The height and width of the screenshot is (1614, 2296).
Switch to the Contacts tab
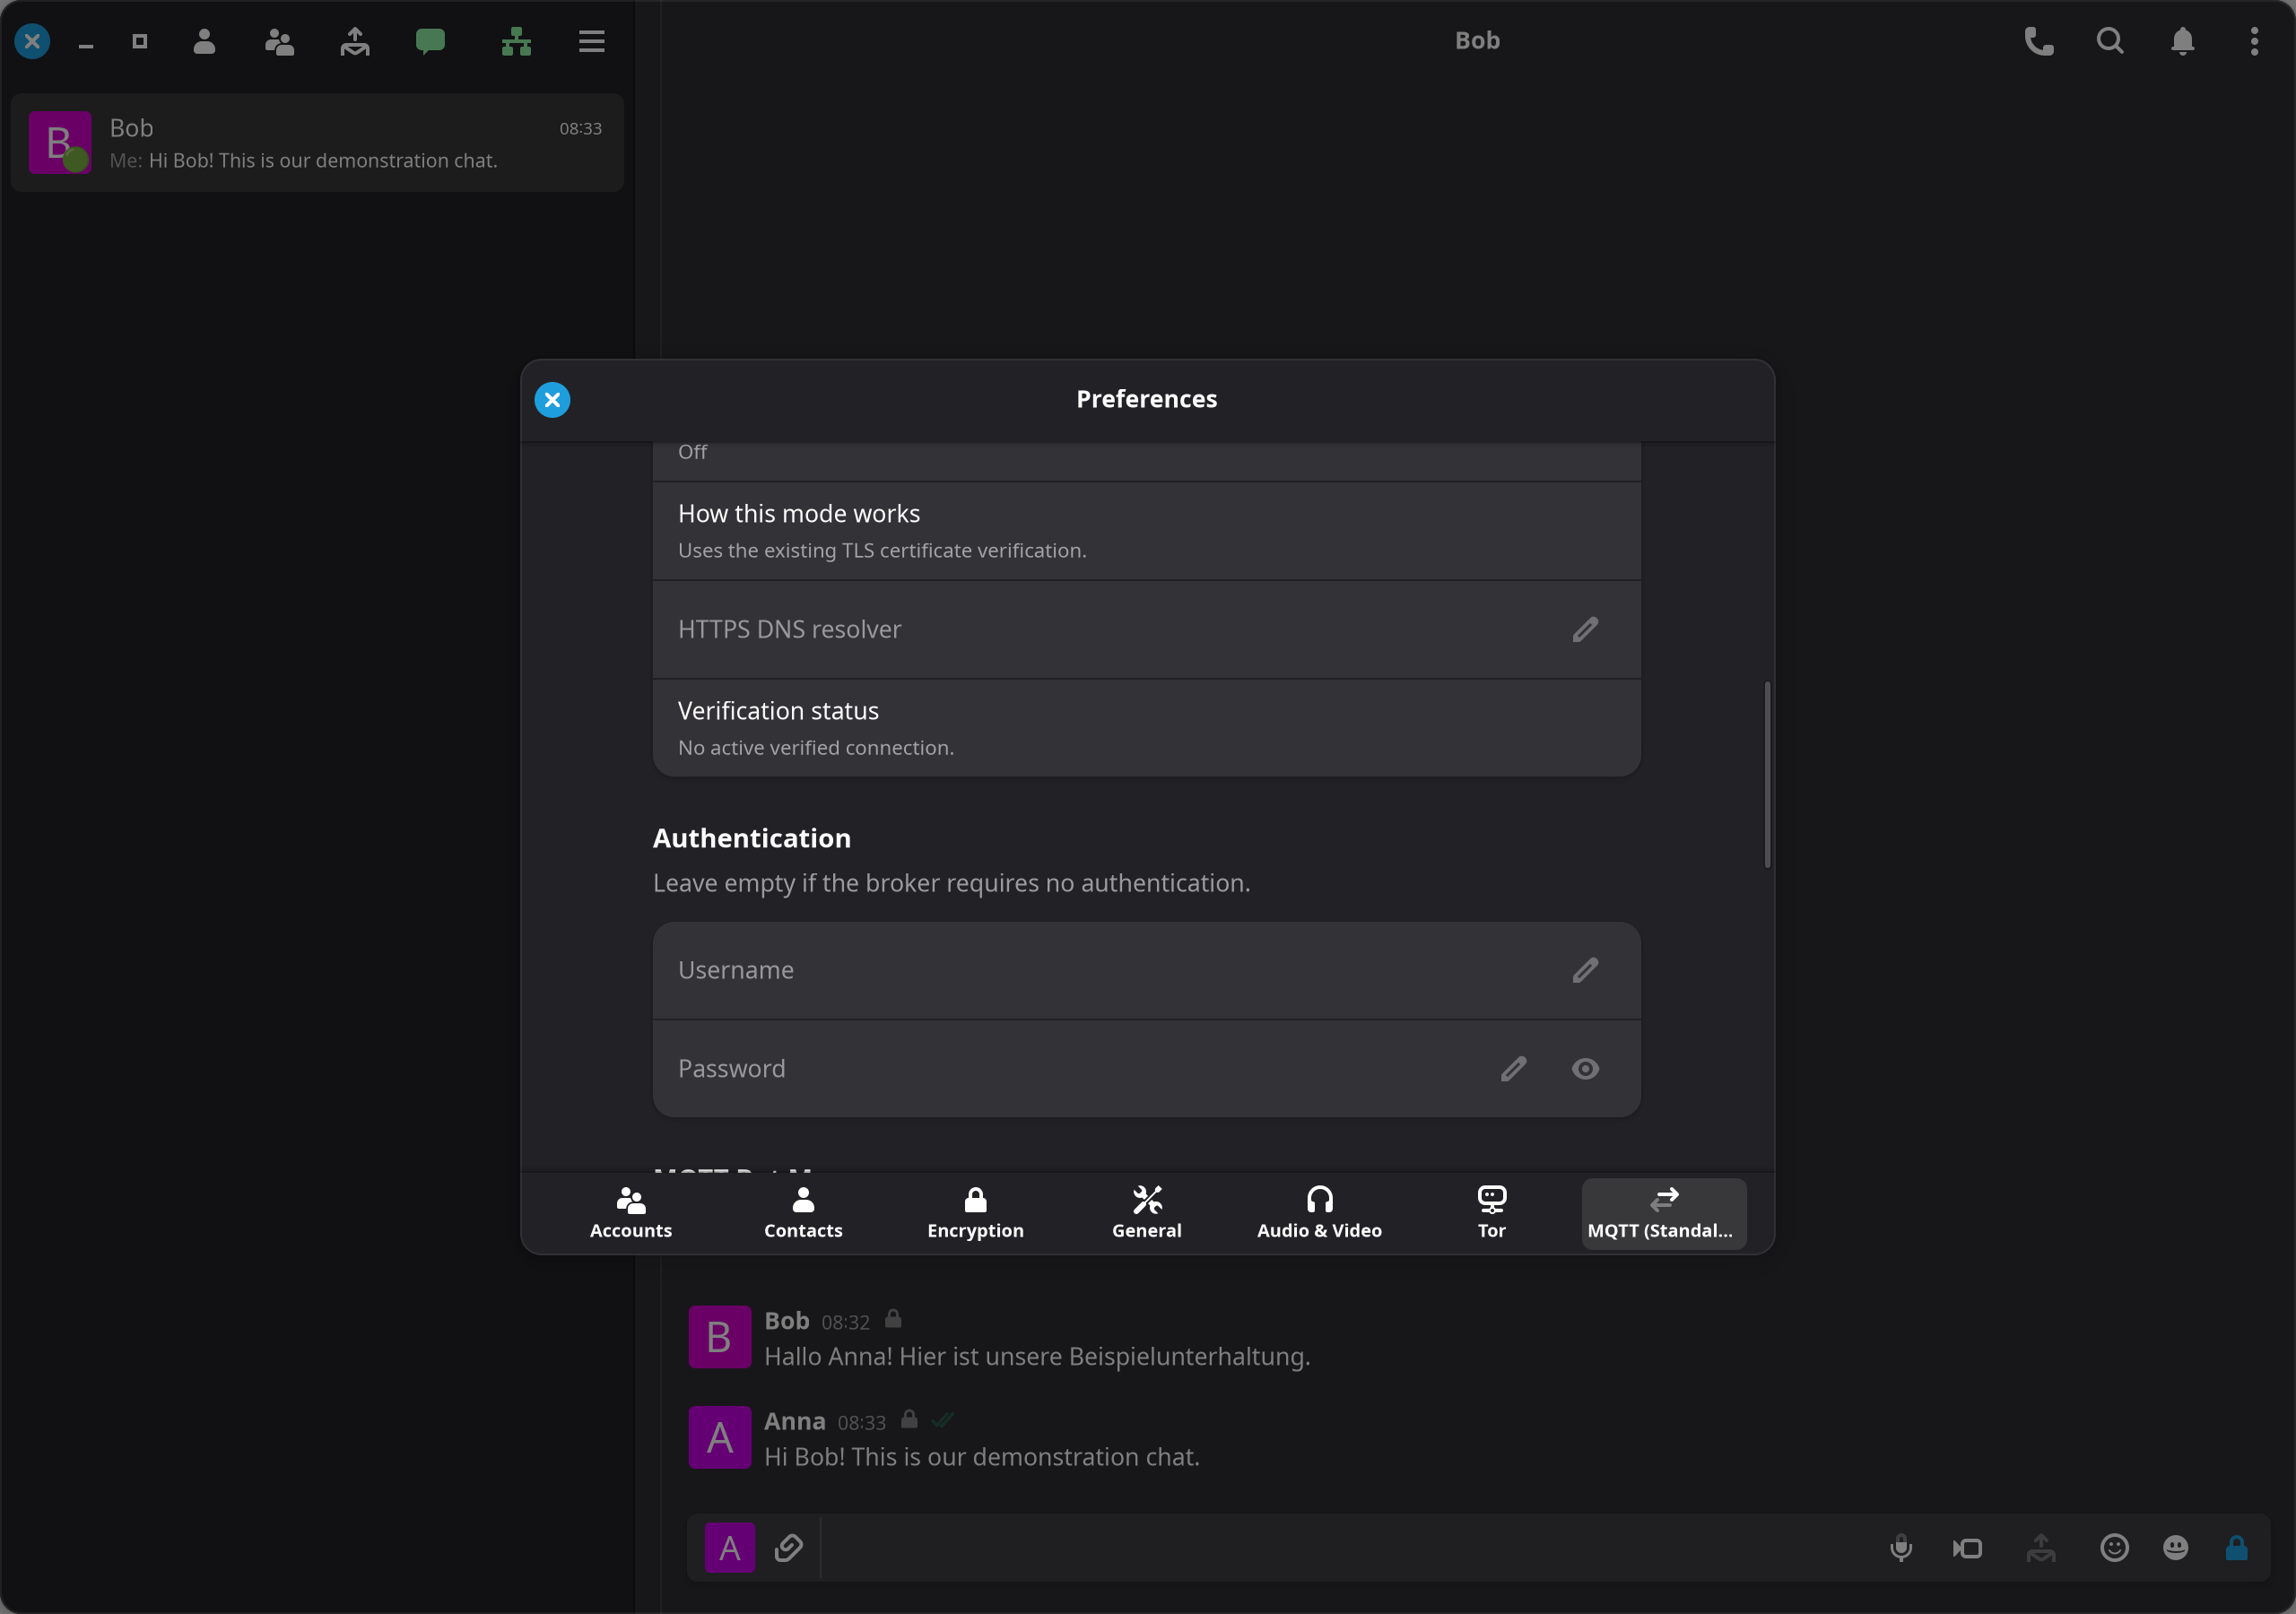(x=803, y=1213)
